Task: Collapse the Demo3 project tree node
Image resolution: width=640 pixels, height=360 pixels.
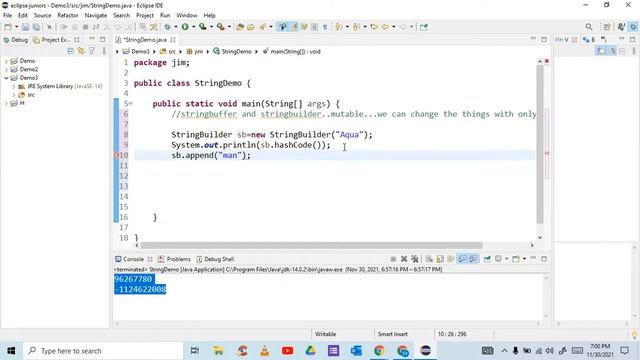Action: coord(7,78)
